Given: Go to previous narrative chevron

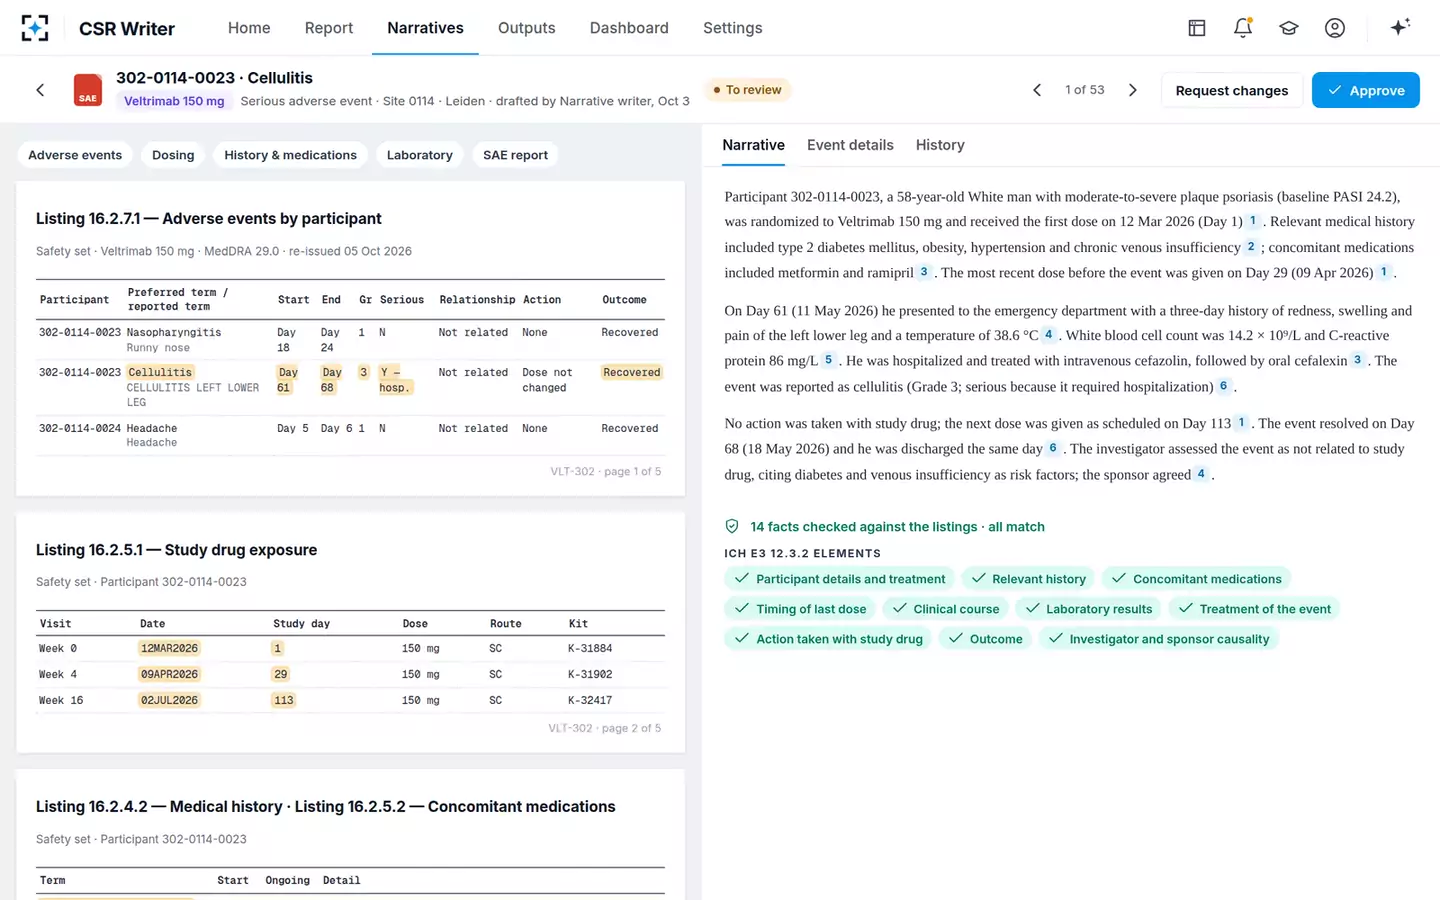Looking at the screenshot, I should coord(1037,90).
